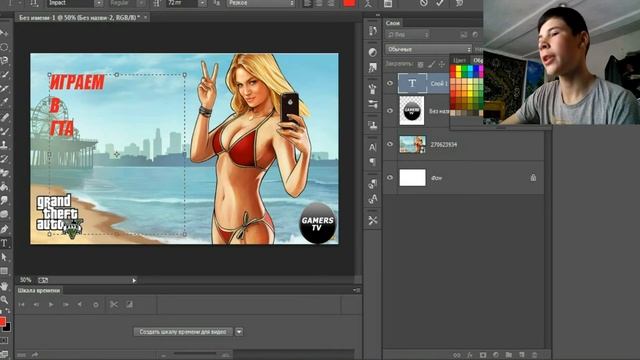Select the white Фон layer thumbnail
Screen dimensions: 640x360
point(412,178)
